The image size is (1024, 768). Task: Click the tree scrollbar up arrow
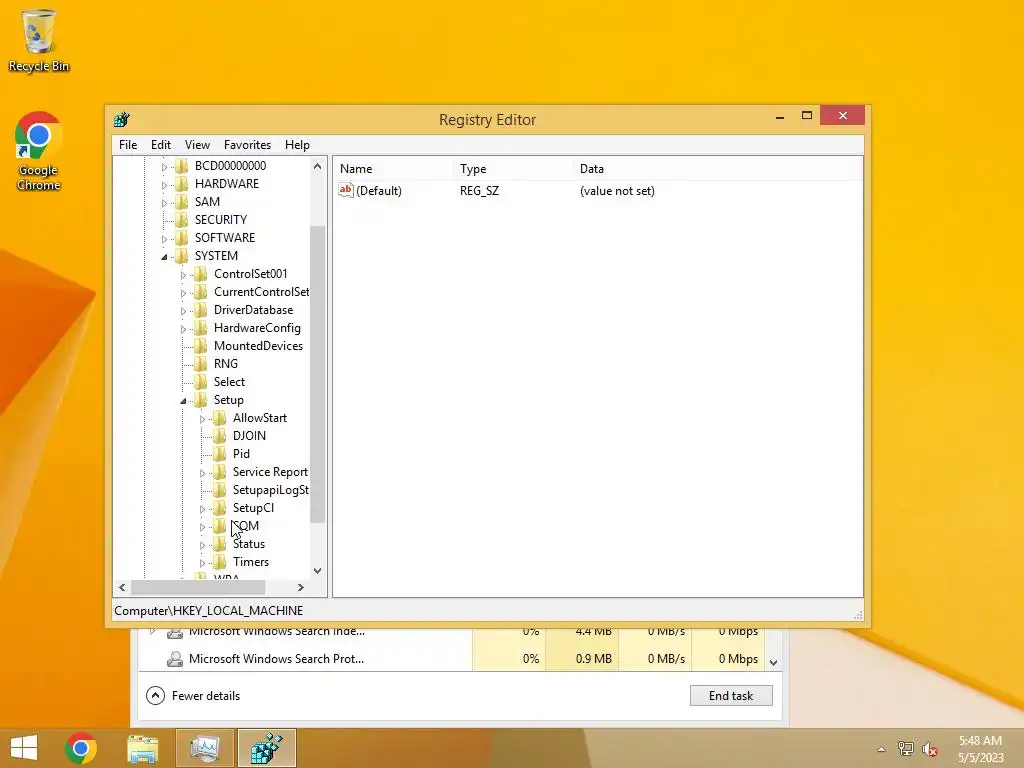pos(317,166)
